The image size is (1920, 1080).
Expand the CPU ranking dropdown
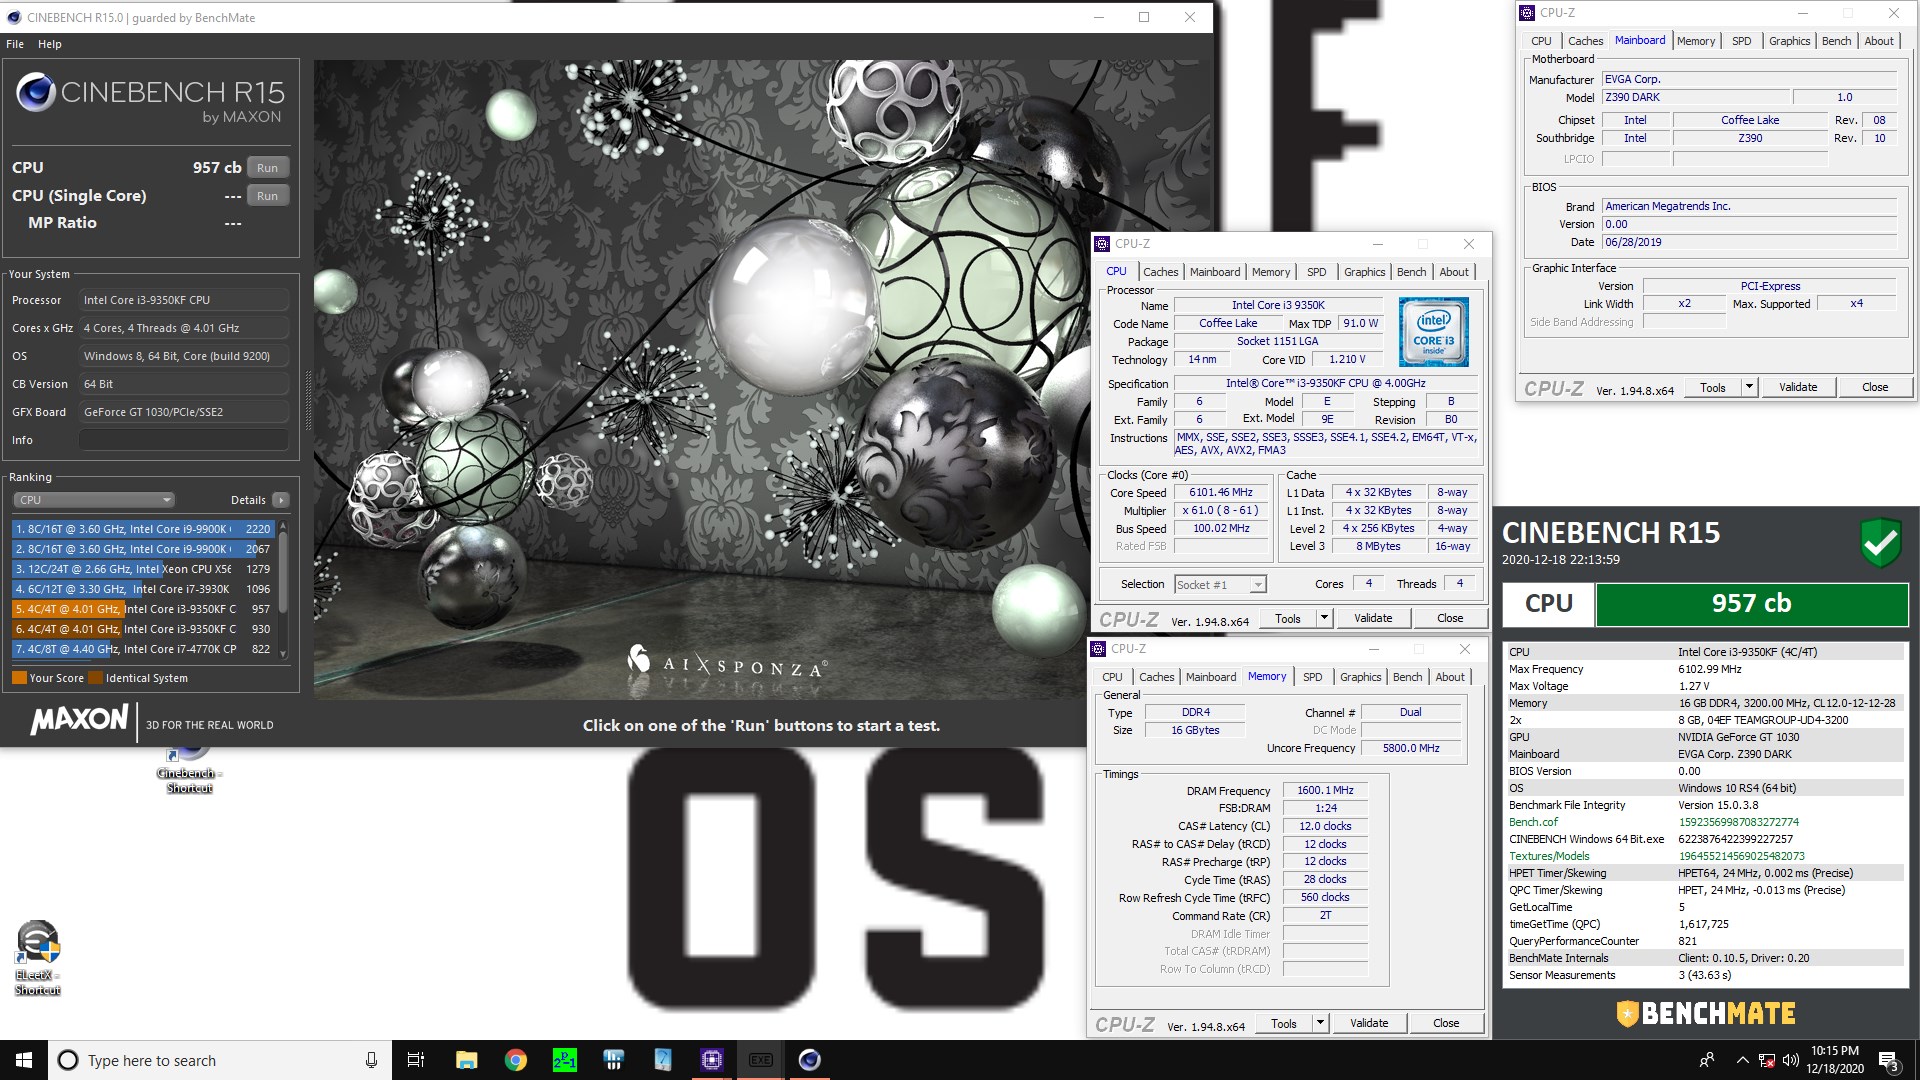(94, 500)
